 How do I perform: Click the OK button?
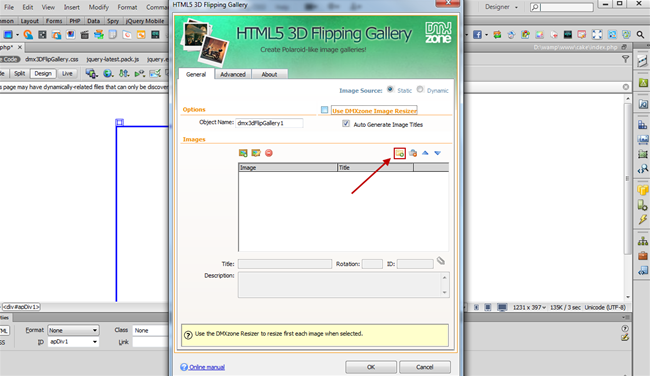371,367
